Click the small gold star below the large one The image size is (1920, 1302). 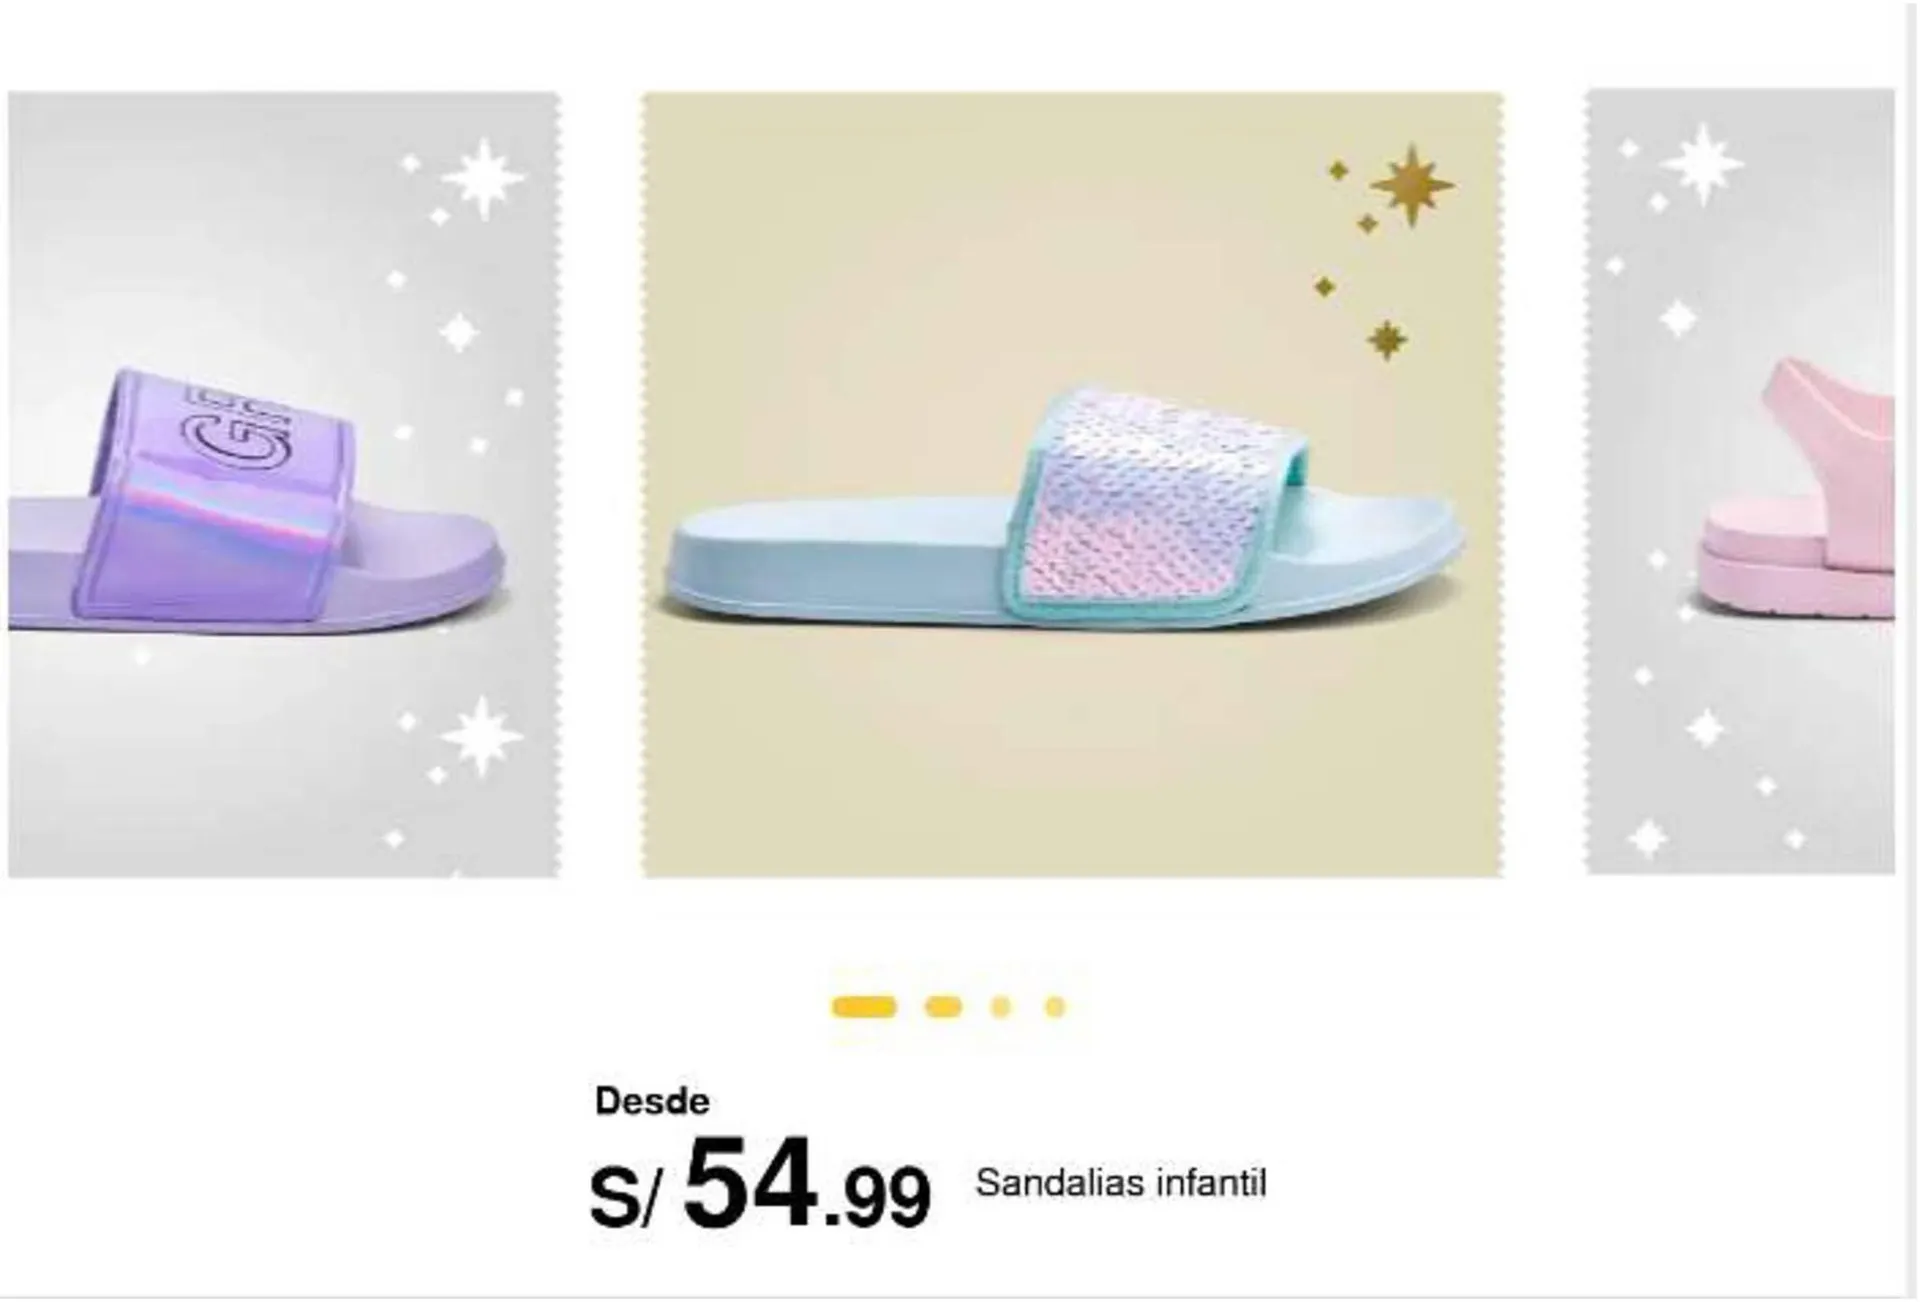[1386, 341]
